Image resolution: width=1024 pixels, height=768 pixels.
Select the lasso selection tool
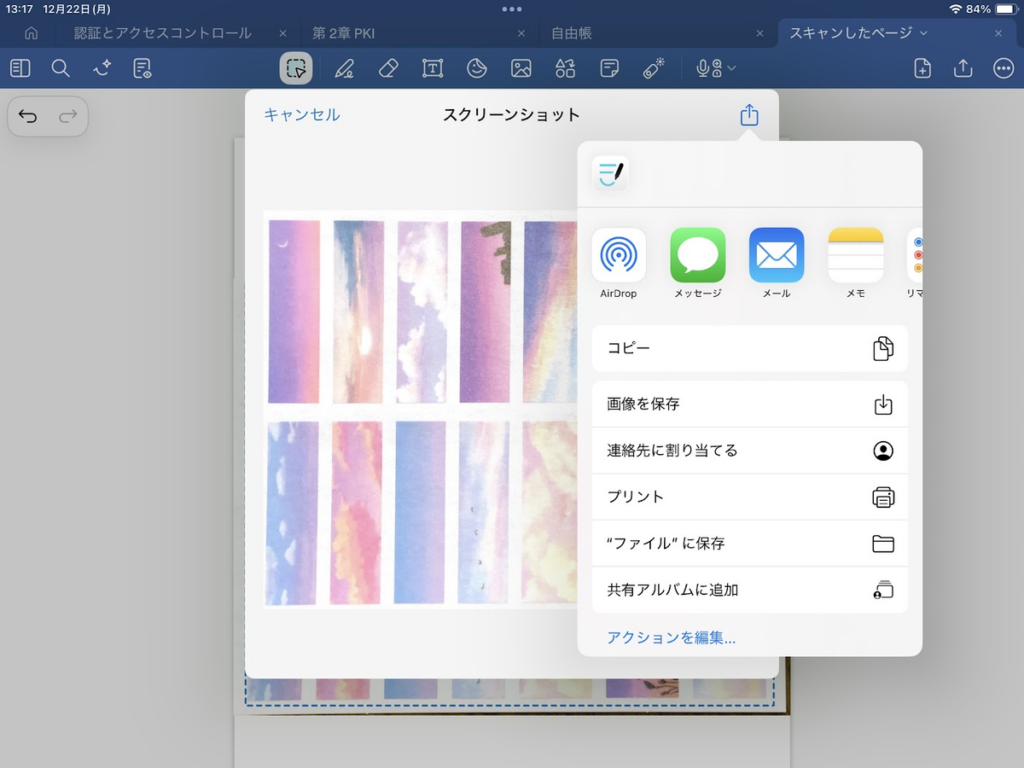(x=296, y=68)
